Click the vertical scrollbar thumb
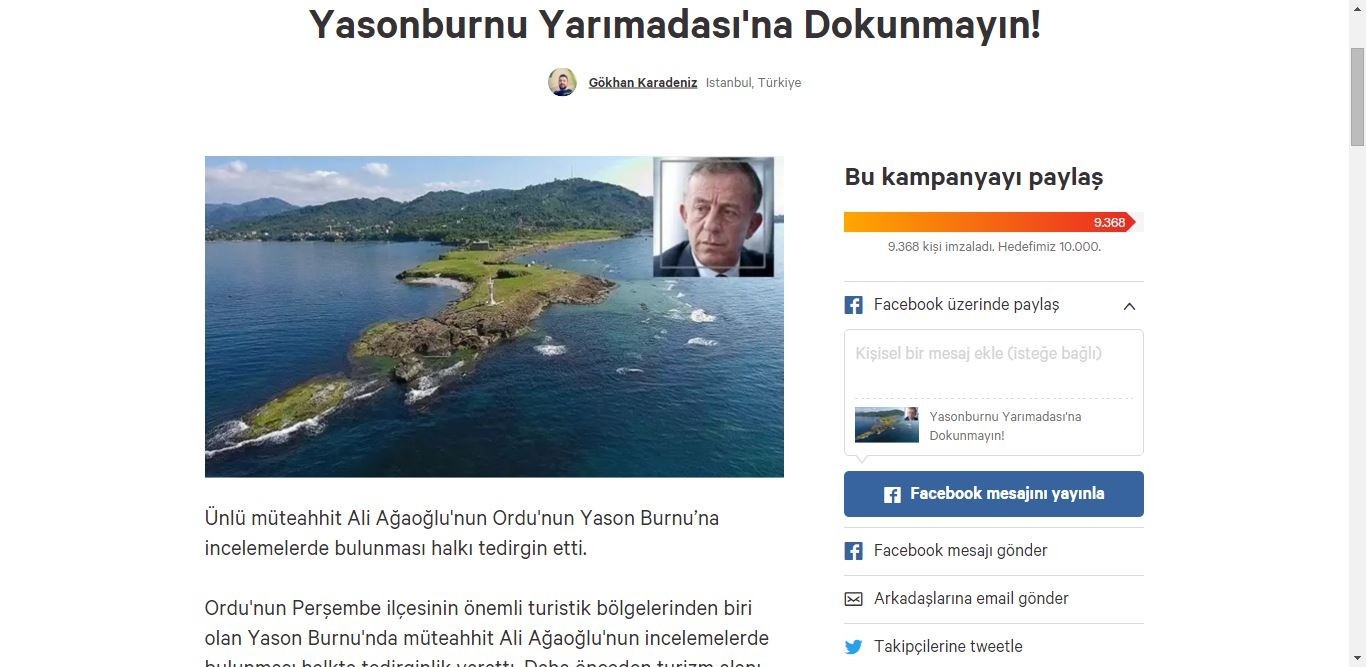Viewport: 1366px width, 667px height. tap(1357, 97)
